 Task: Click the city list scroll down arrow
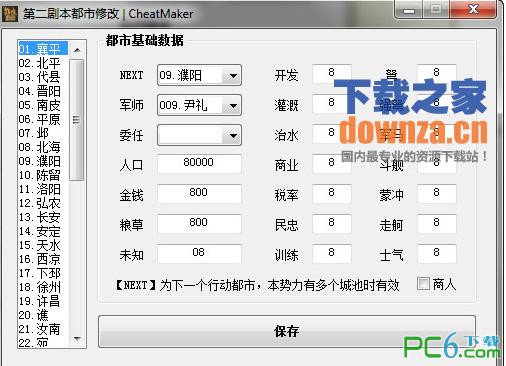77,339
